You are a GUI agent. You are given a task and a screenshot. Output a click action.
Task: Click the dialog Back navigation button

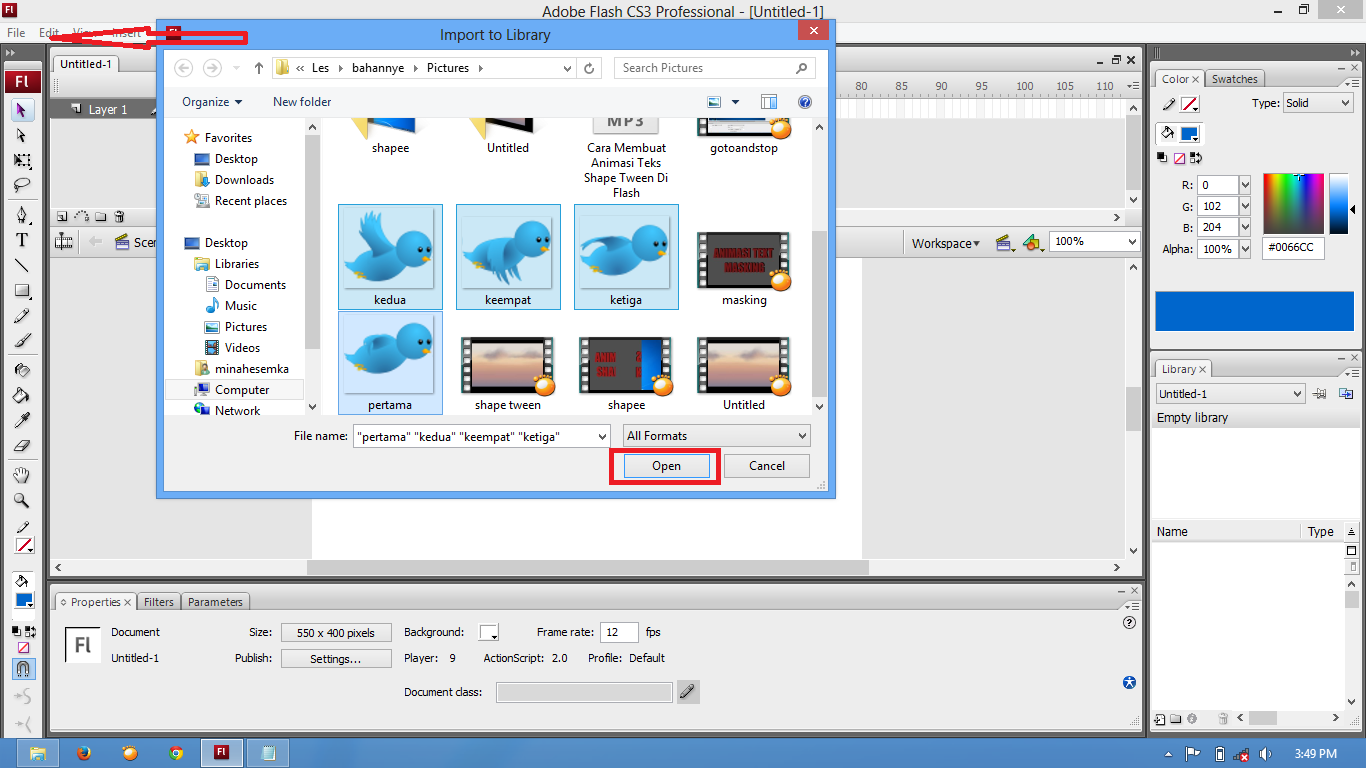[x=183, y=68]
